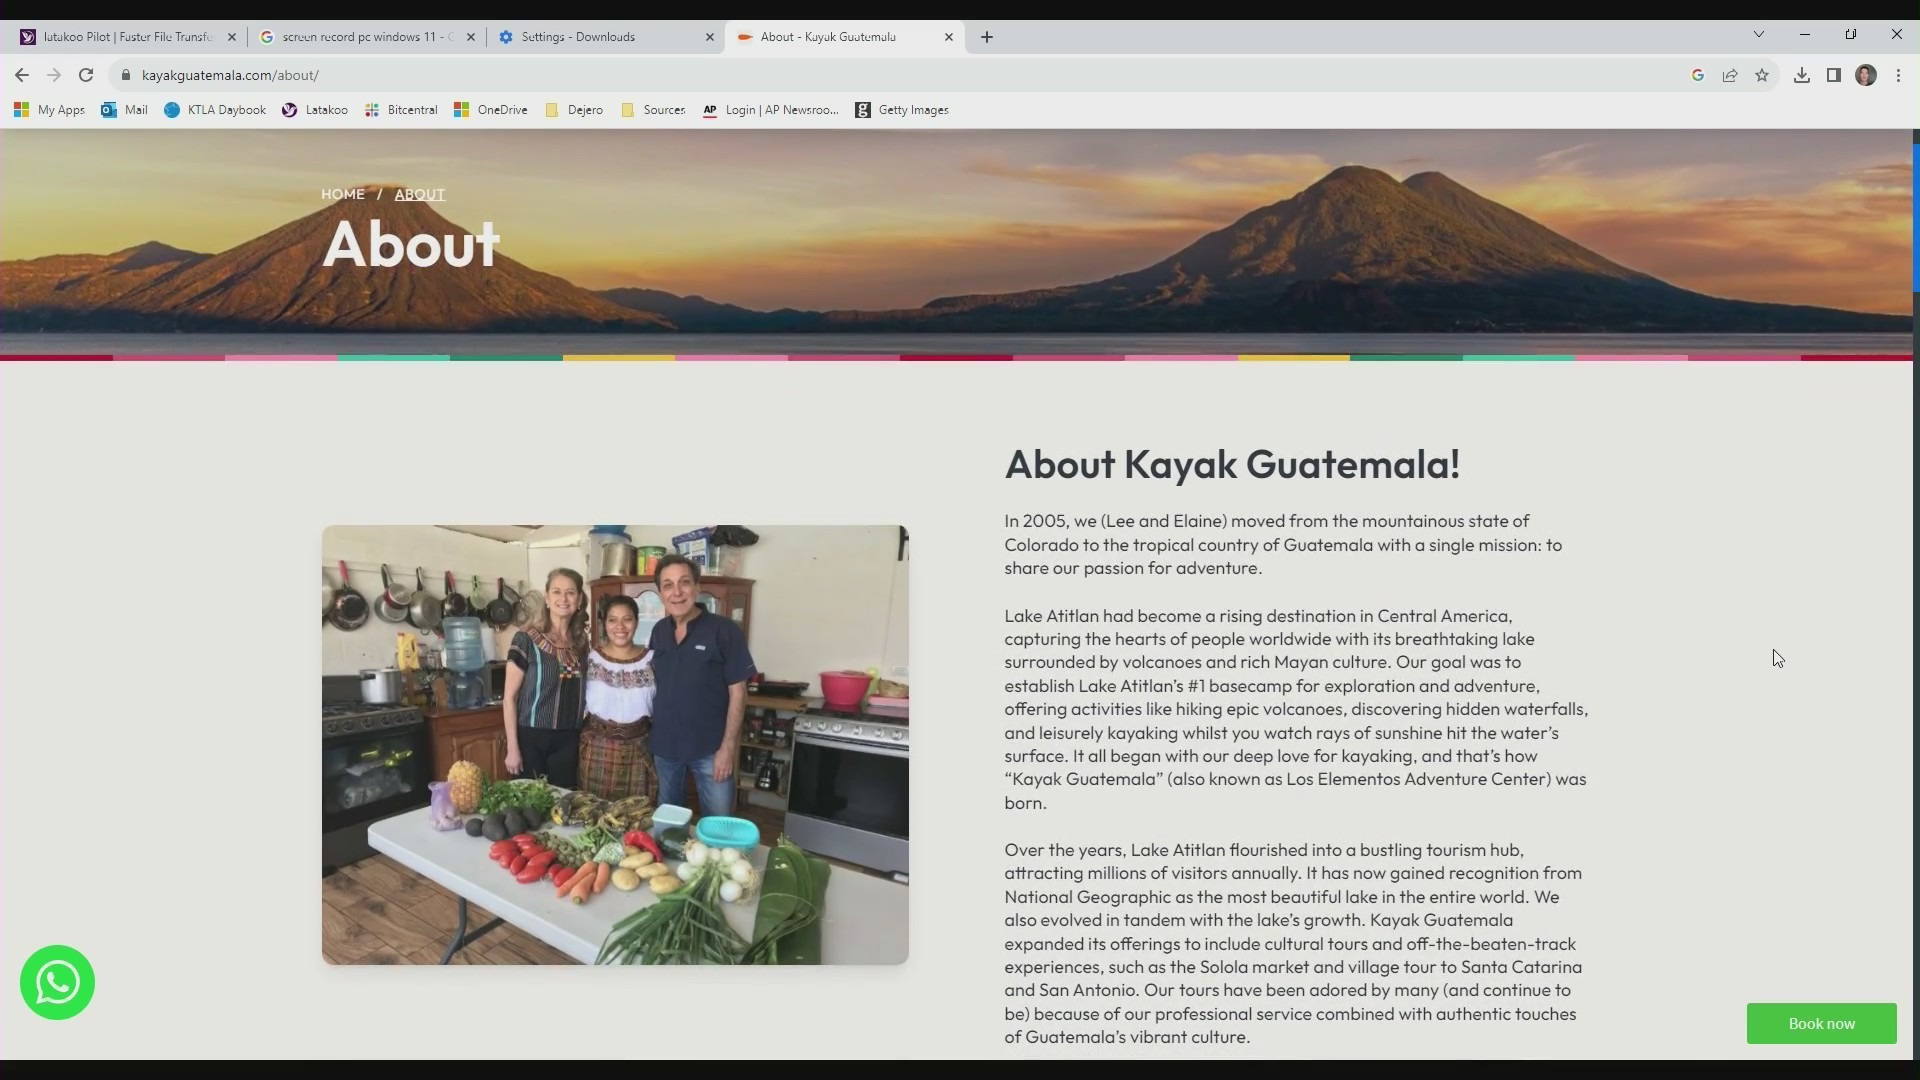Open the Getty Images bookmark

[x=902, y=110]
